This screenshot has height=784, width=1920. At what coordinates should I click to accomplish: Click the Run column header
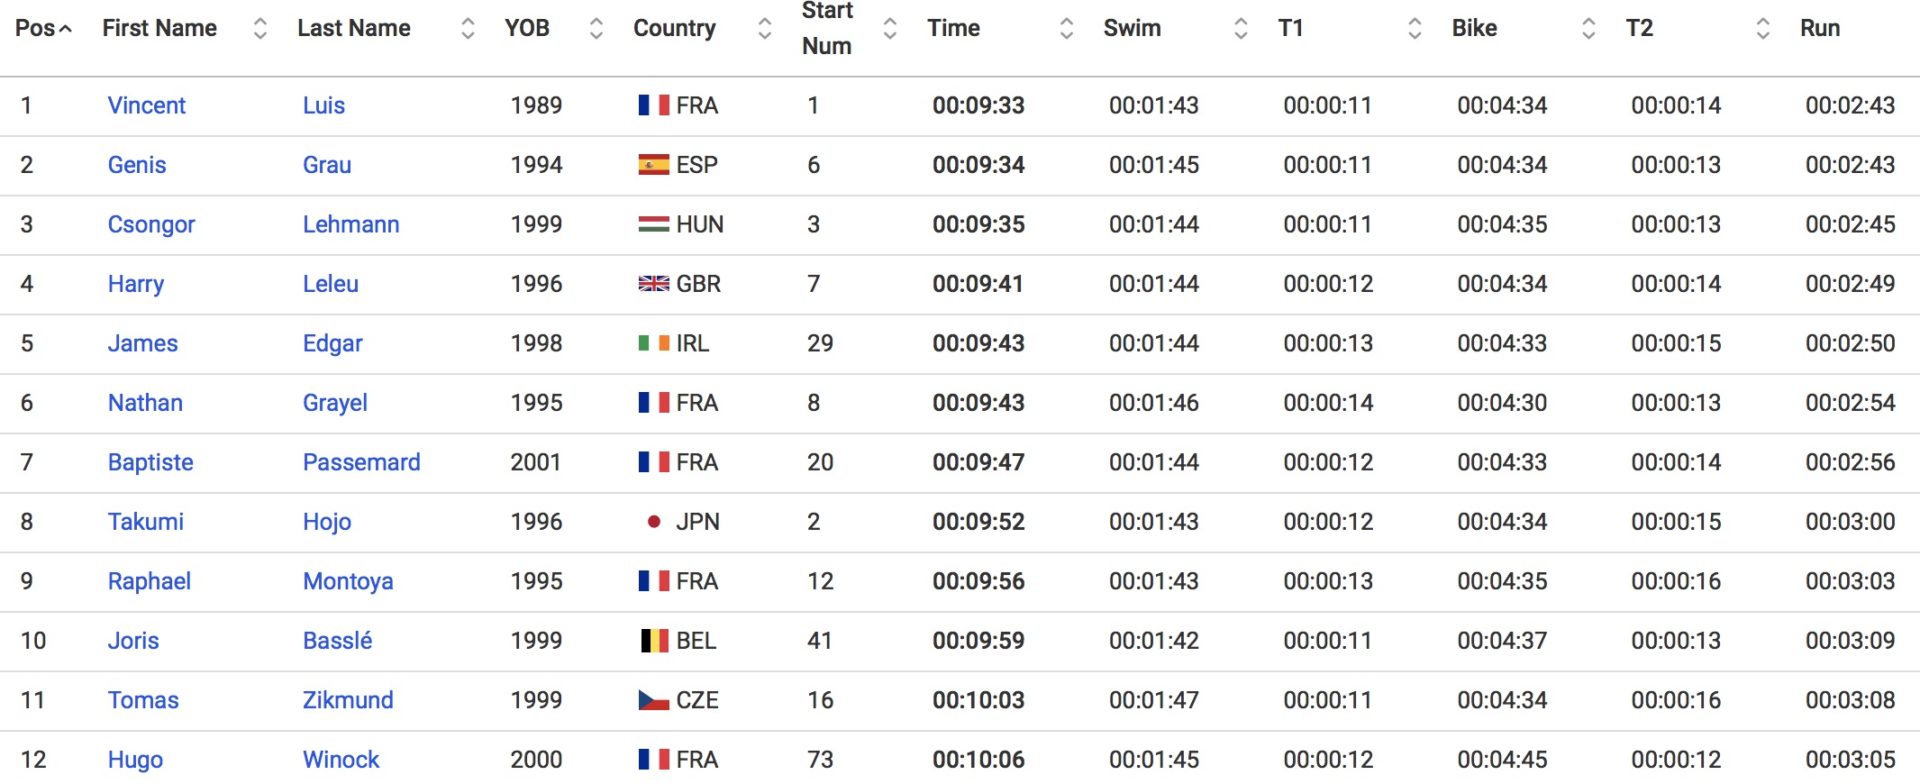coord(1820,28)
